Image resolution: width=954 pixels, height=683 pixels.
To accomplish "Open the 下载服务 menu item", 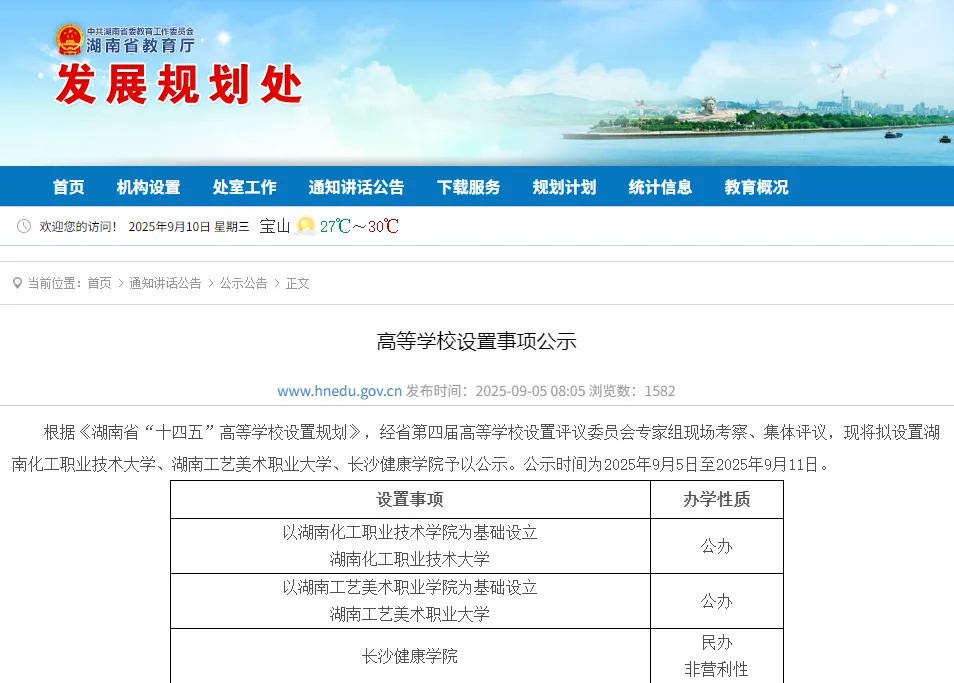I will [468, 187].
